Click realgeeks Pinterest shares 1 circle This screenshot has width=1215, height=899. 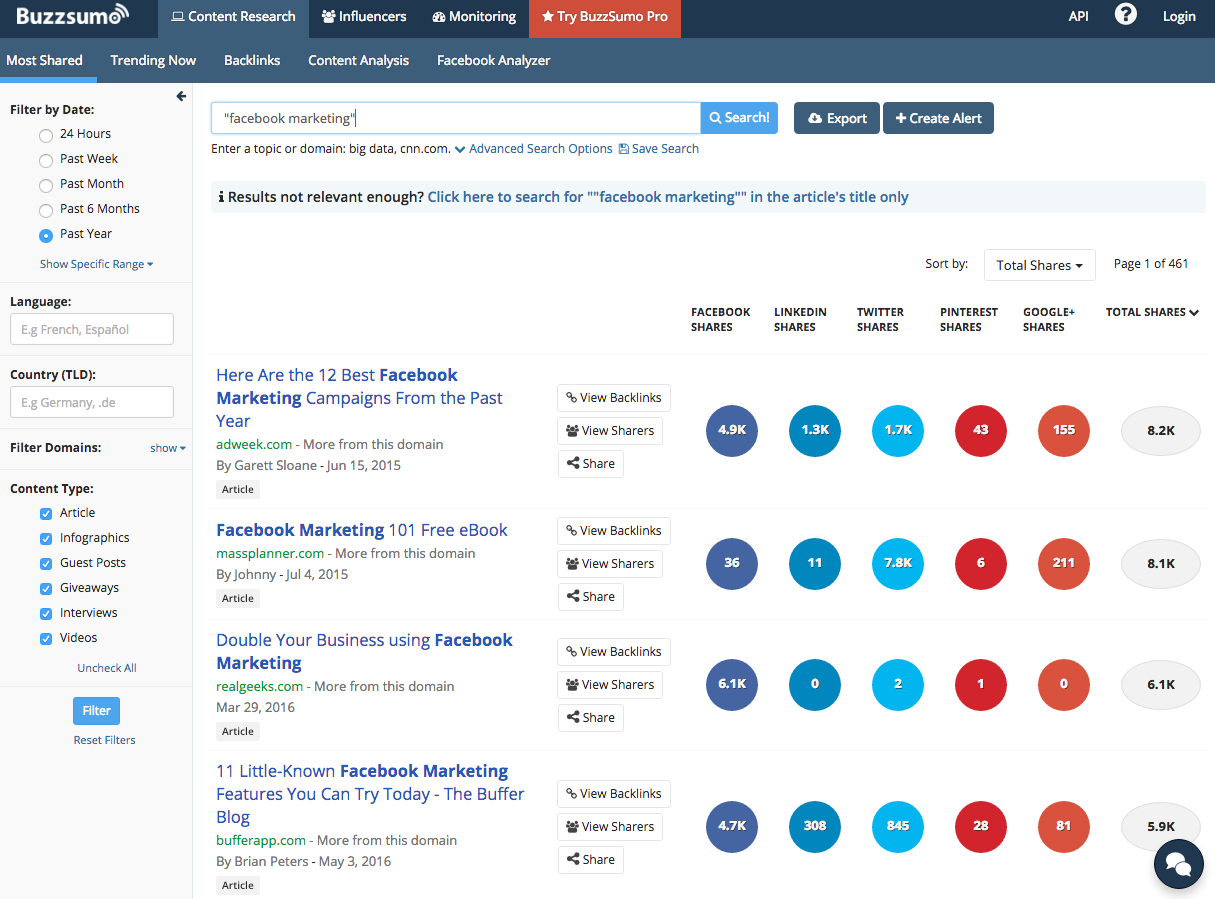[981, 684]
